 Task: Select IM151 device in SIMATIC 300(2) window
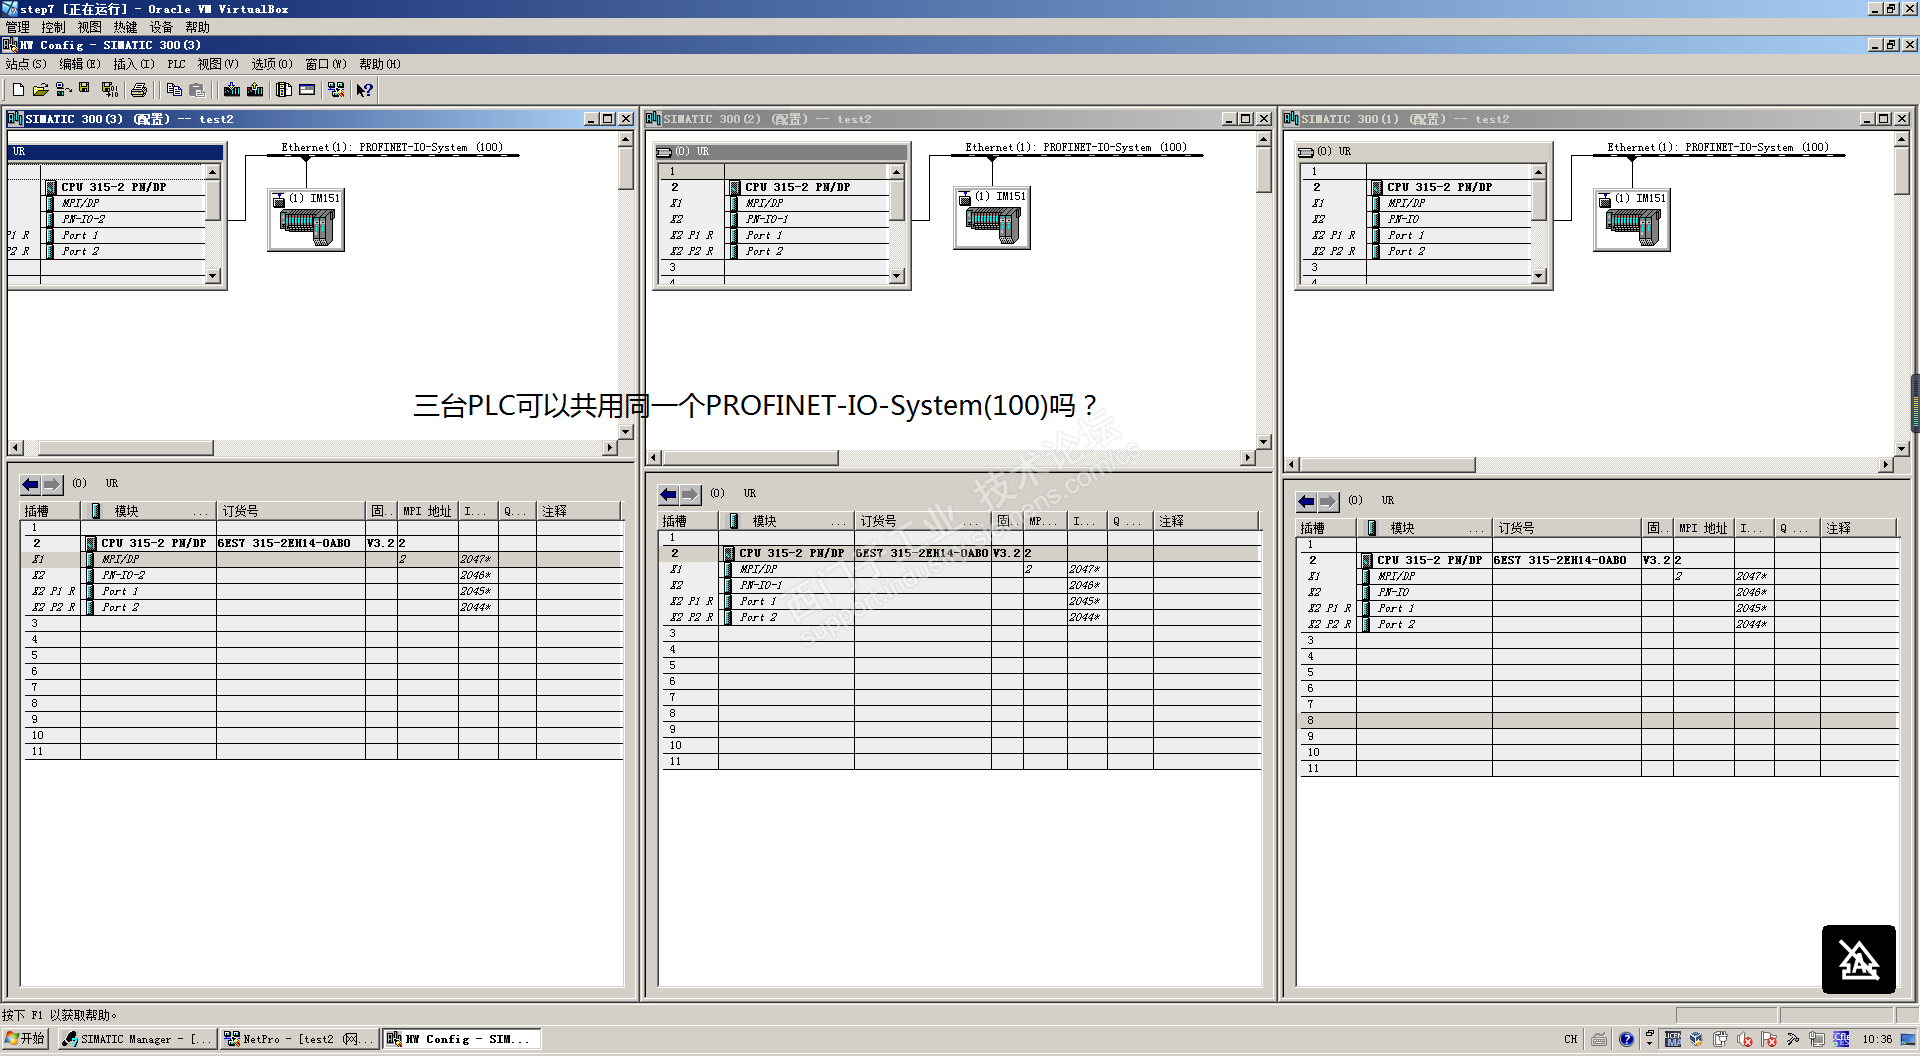[x=992, y=218]
